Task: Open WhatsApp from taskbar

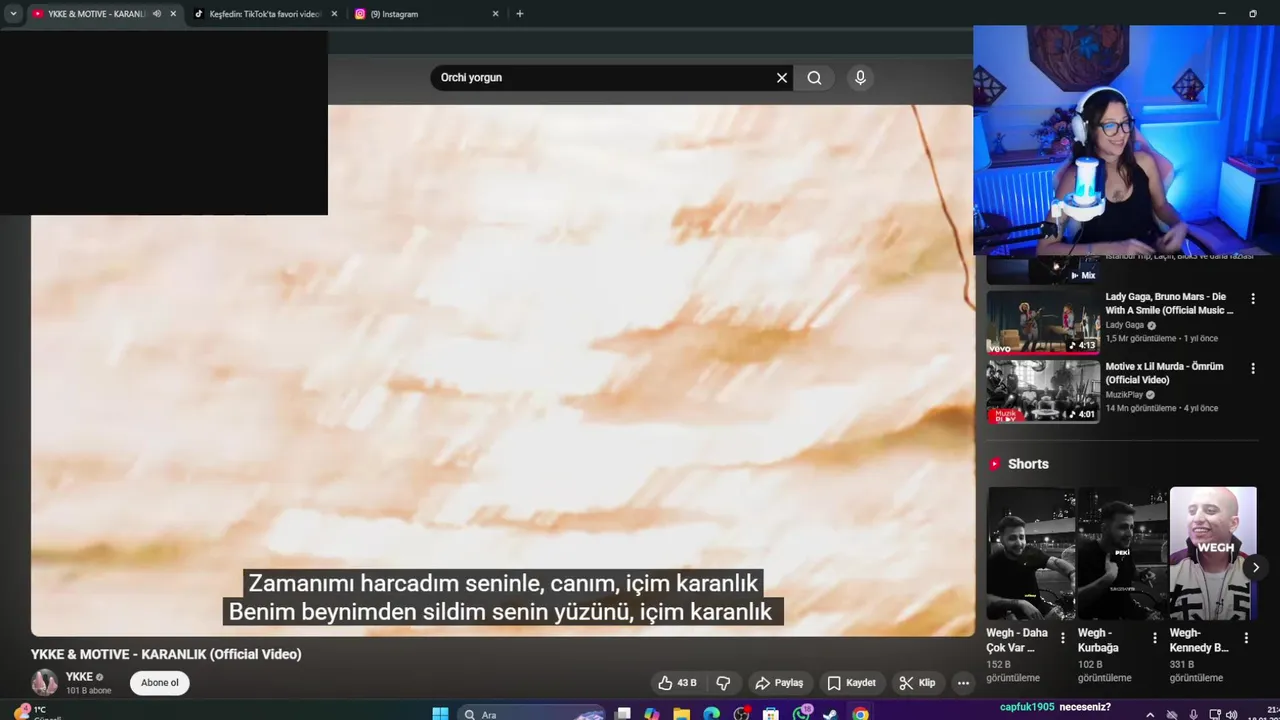Action: tap(802, 714)
